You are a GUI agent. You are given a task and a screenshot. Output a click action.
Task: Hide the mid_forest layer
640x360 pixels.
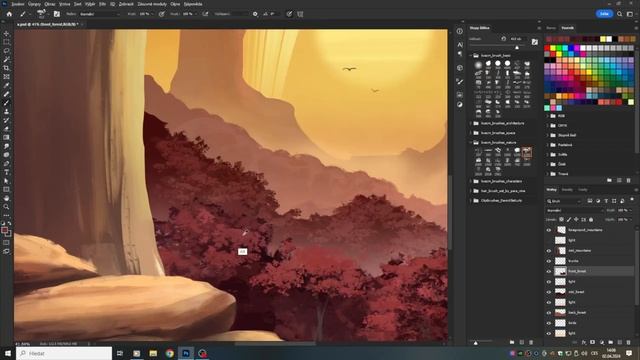(549, 292)
